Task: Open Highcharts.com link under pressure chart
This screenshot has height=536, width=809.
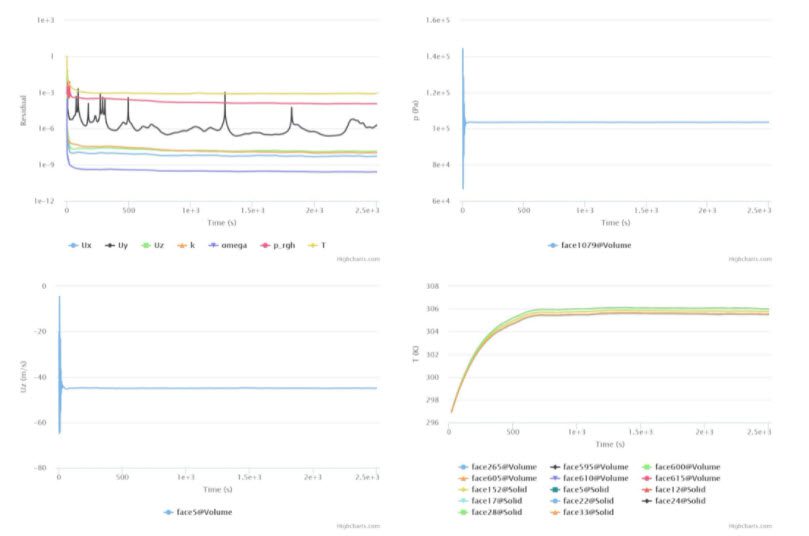Action: point(749,259)
